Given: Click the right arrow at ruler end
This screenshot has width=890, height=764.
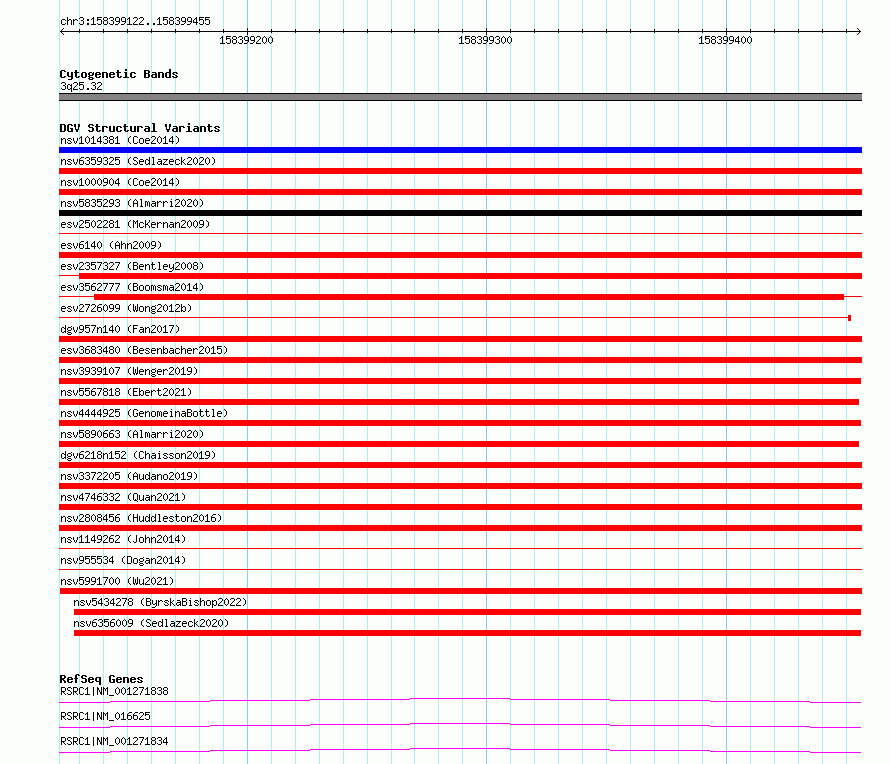Looking at the screenshot, I should coord(859,32).
